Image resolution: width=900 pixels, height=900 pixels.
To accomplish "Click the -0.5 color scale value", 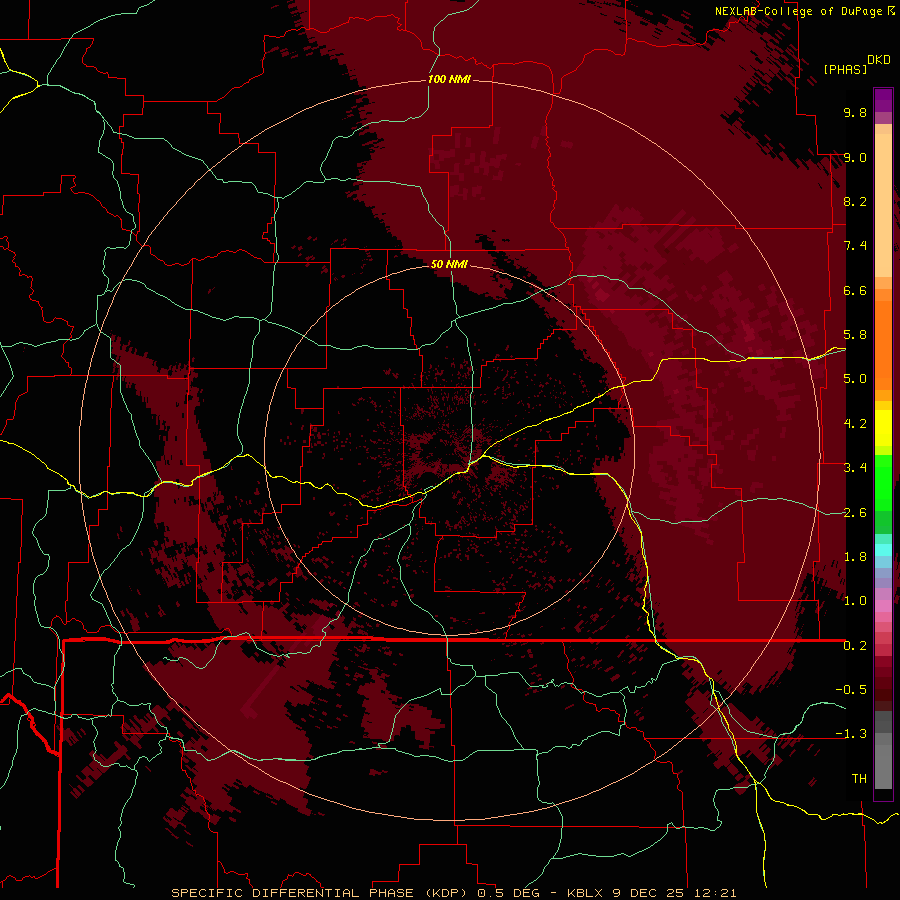I will [851, 690].
